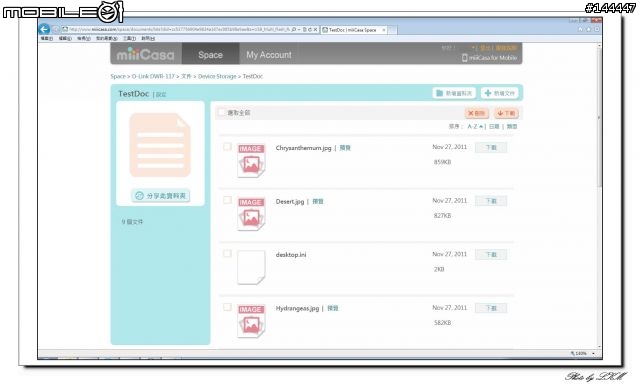This screenshot has width=640, height=388.
Task: Click the miiCasa logo
Action: point(145,54)
